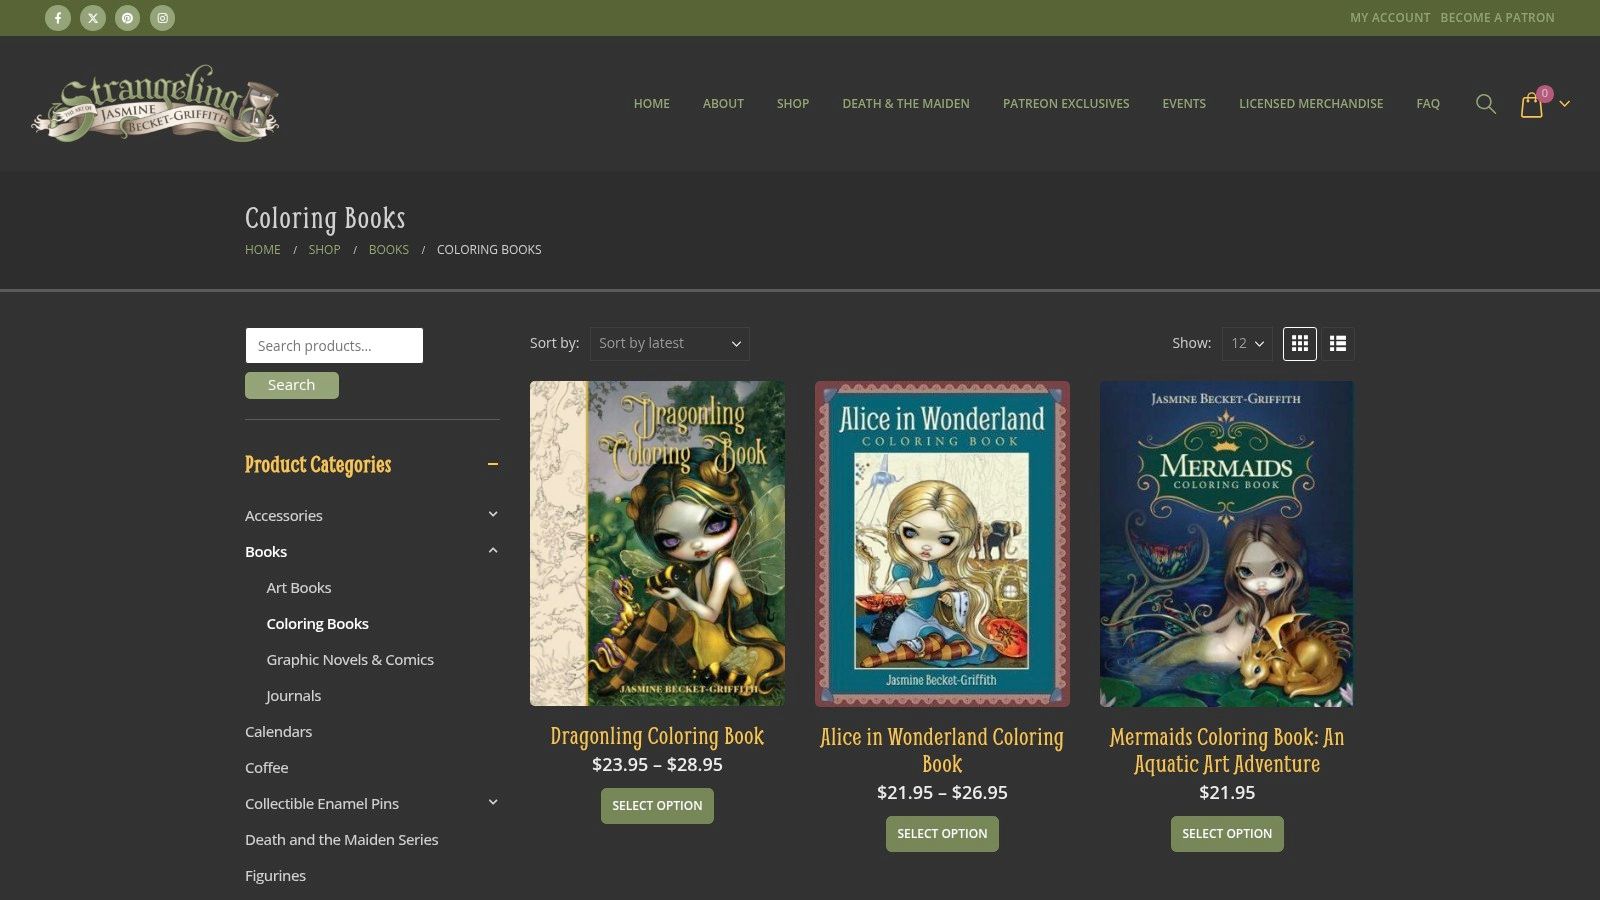This screenshot has height=900, width=1600.
Task: Open the Pinterest social icon
Action: (127, 18)
